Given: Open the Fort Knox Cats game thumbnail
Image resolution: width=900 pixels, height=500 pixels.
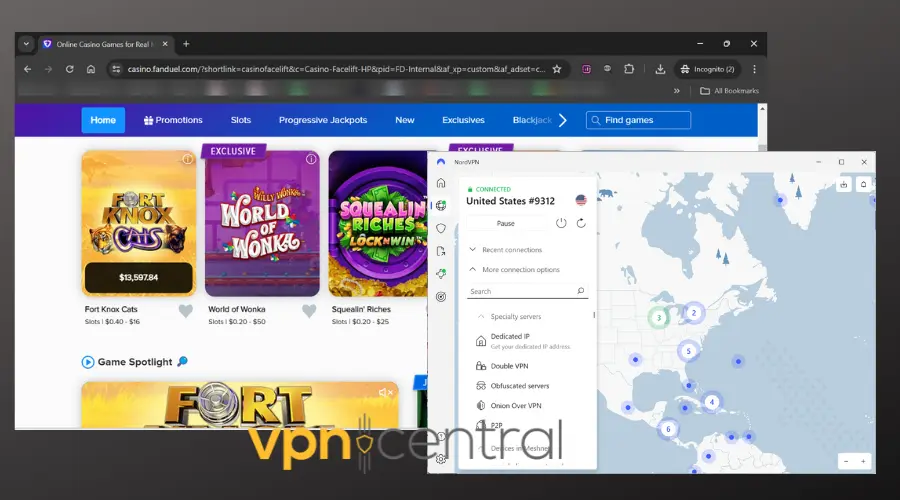Looking at the screenshot, I should click(139, 223).
